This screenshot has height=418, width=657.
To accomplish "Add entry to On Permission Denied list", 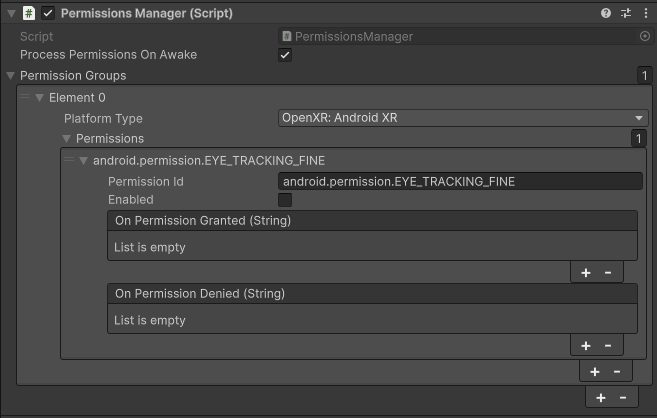I will [586, 345].
